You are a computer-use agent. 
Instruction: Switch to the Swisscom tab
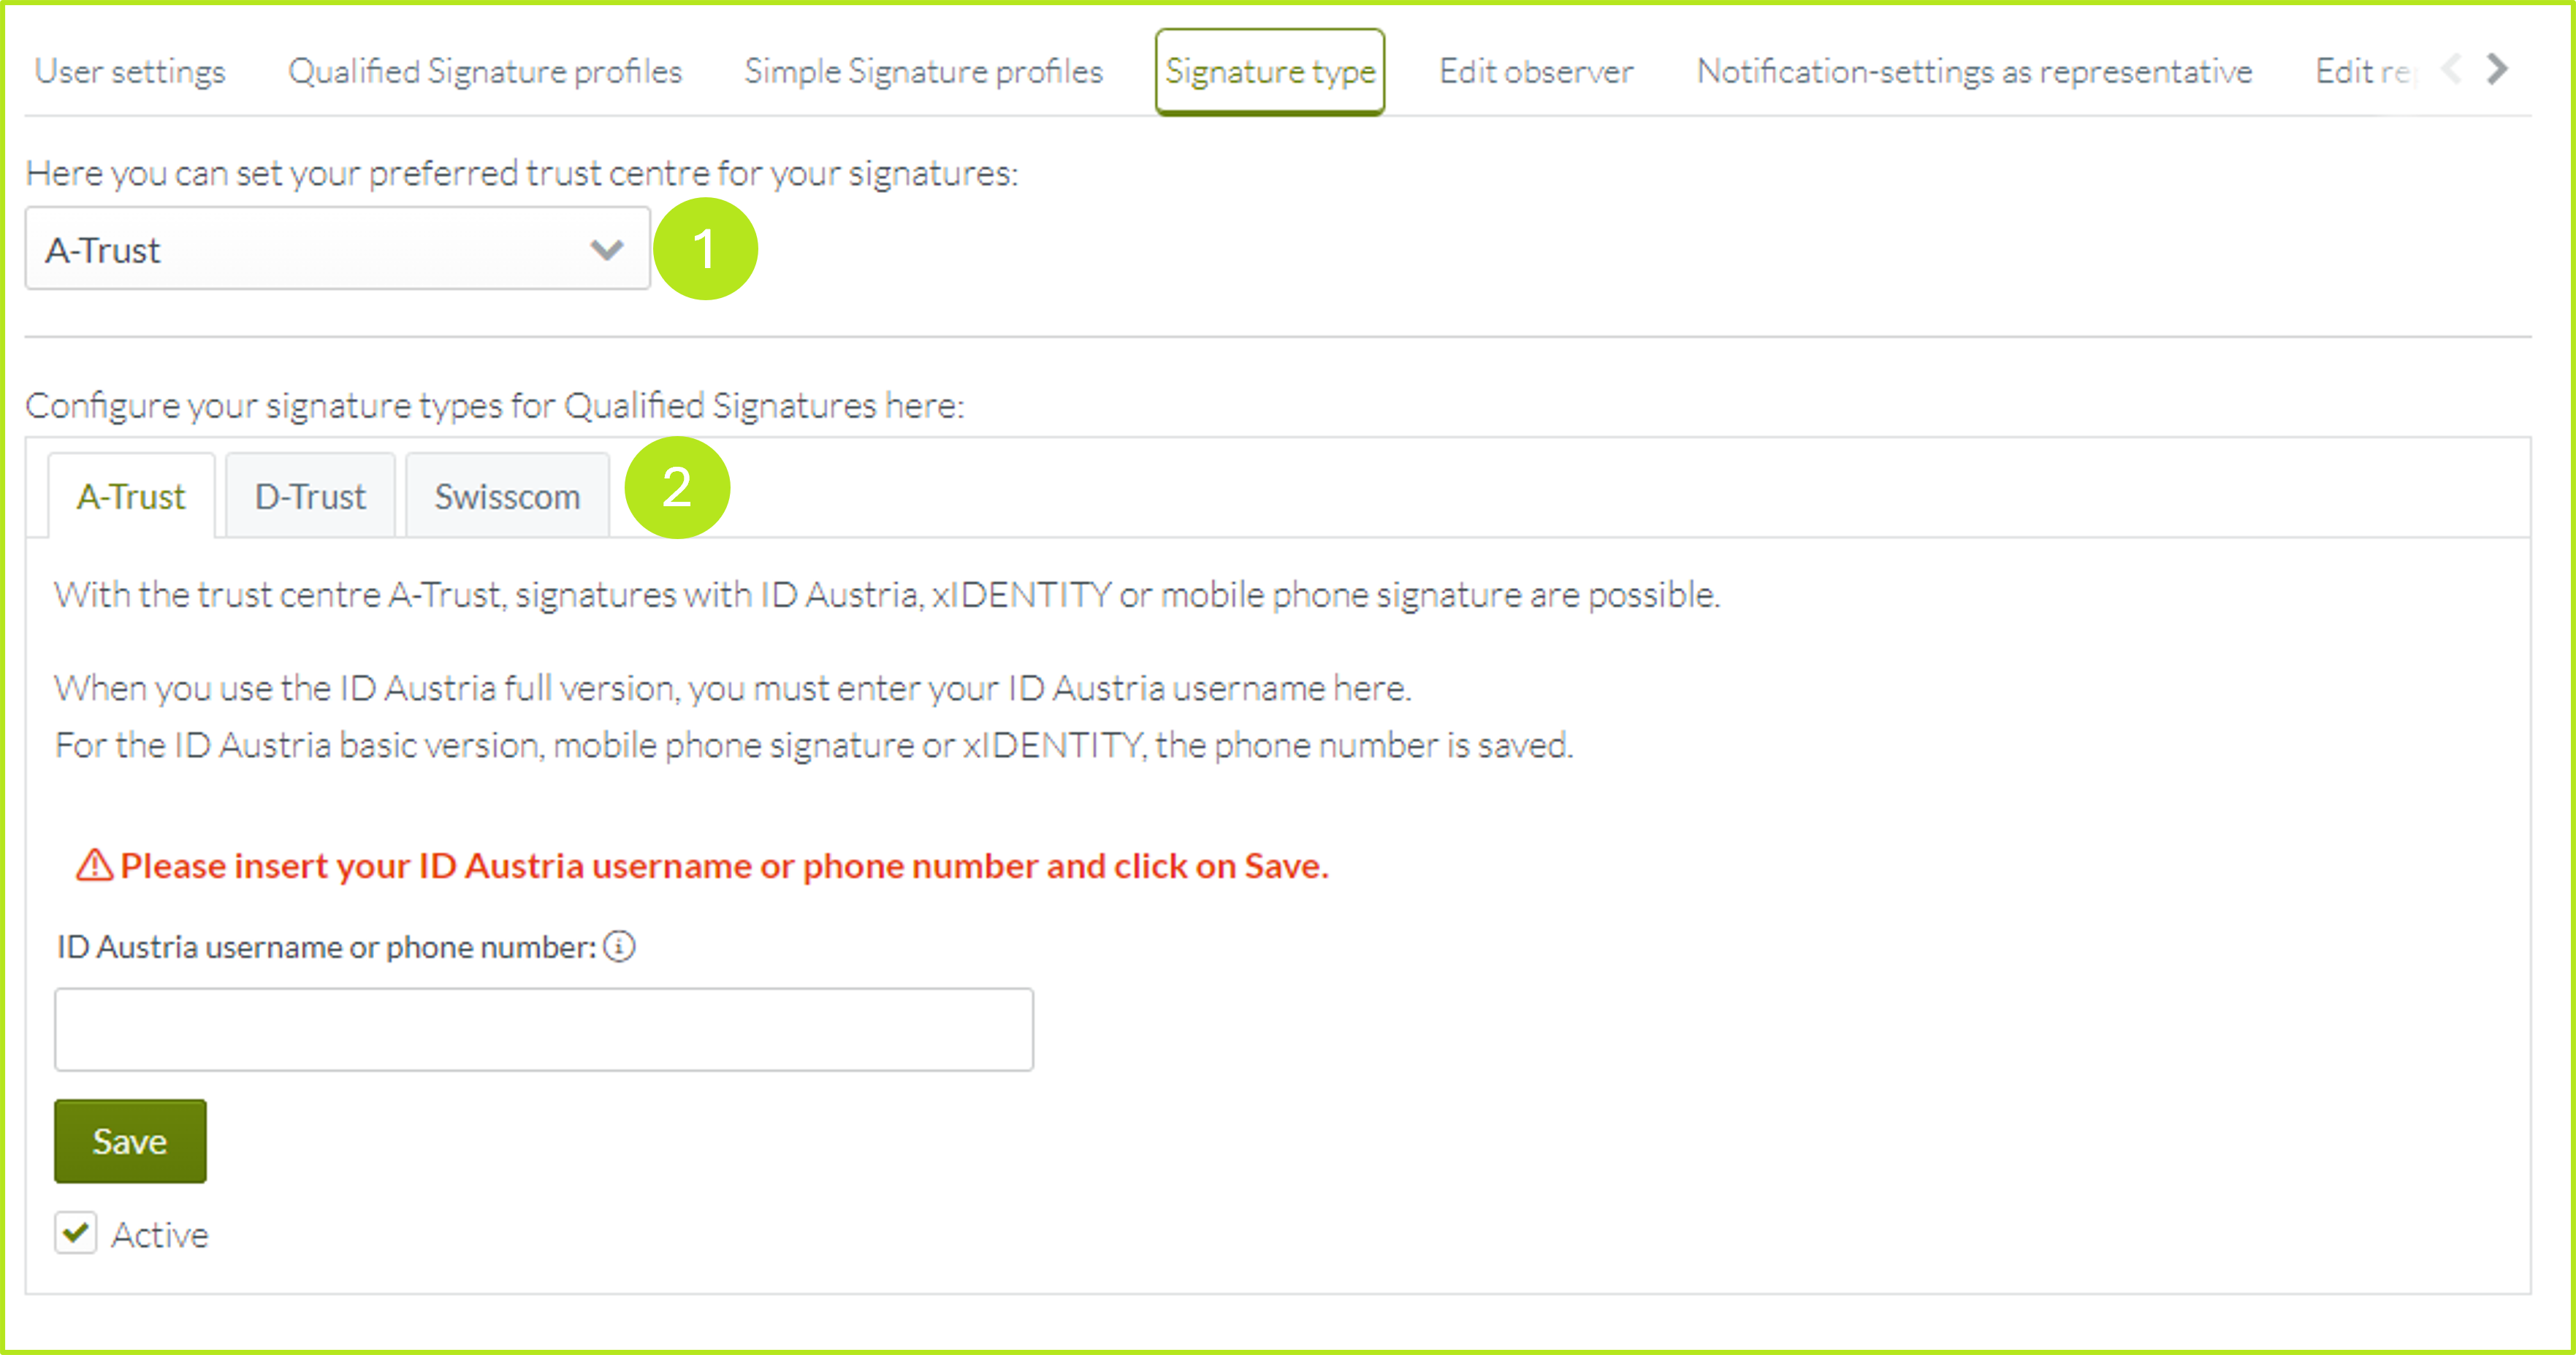click(x=507, y=496)
